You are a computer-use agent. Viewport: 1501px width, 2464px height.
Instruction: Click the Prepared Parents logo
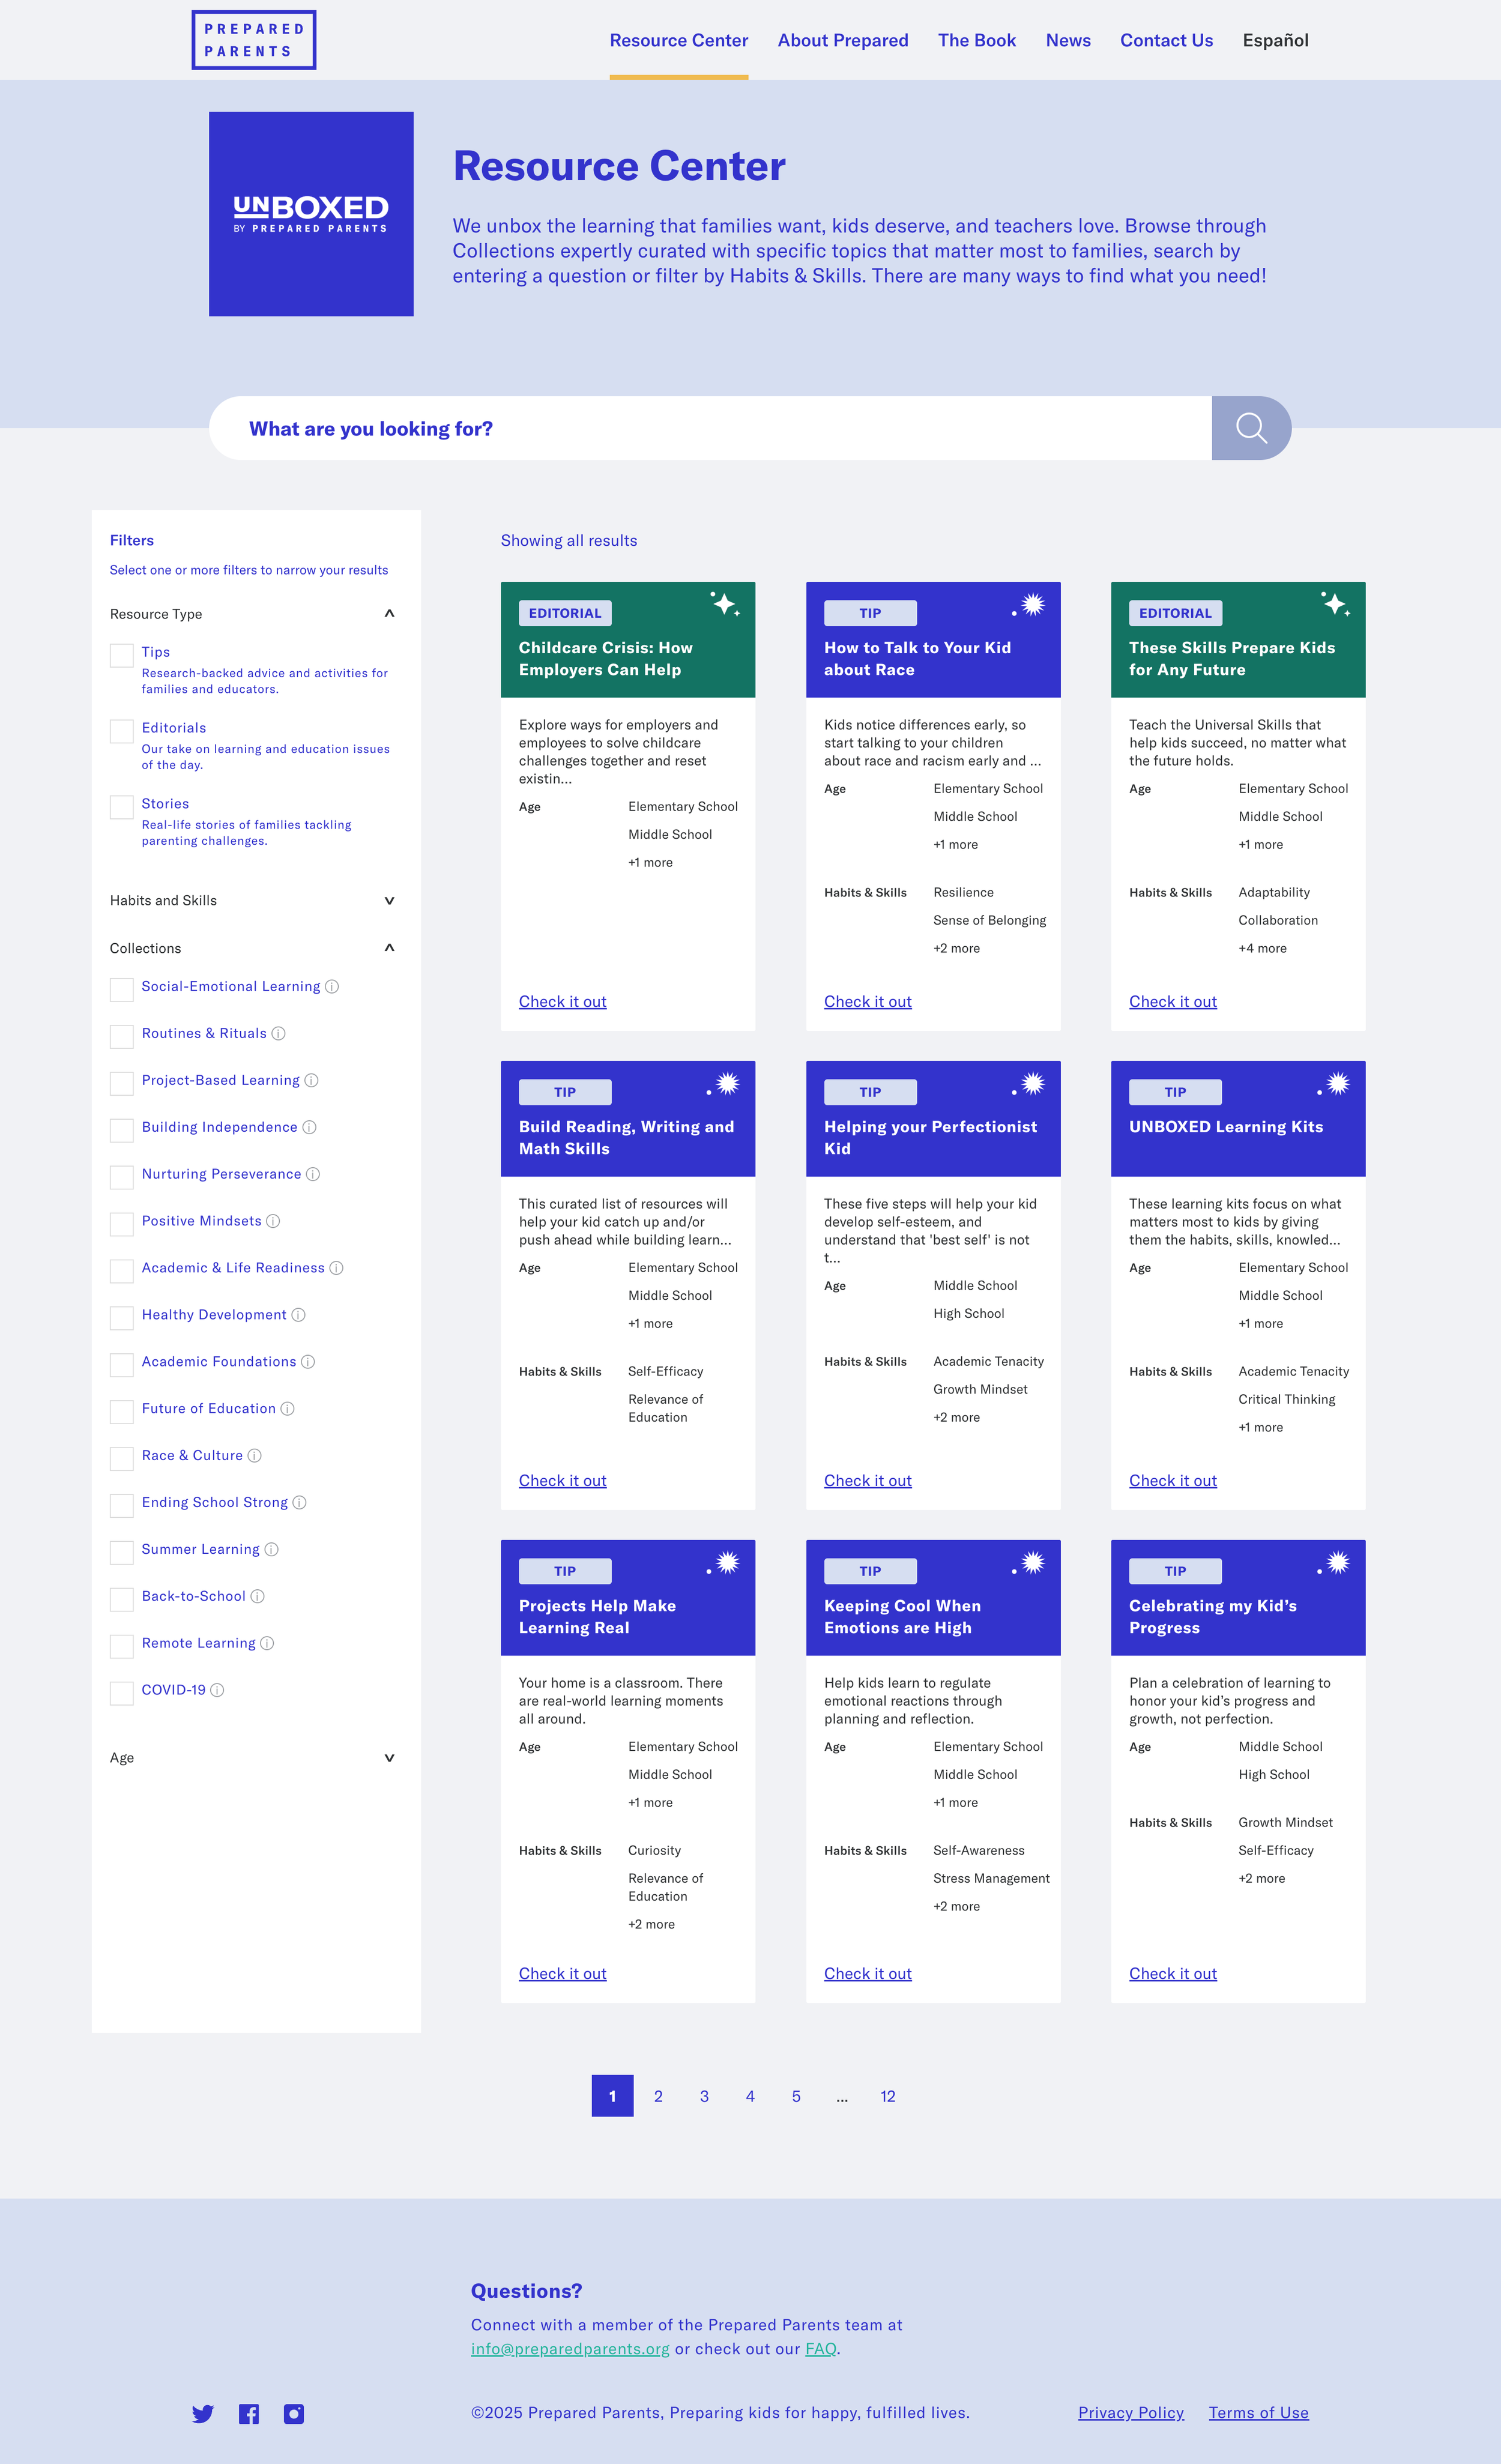coord(254,40)
